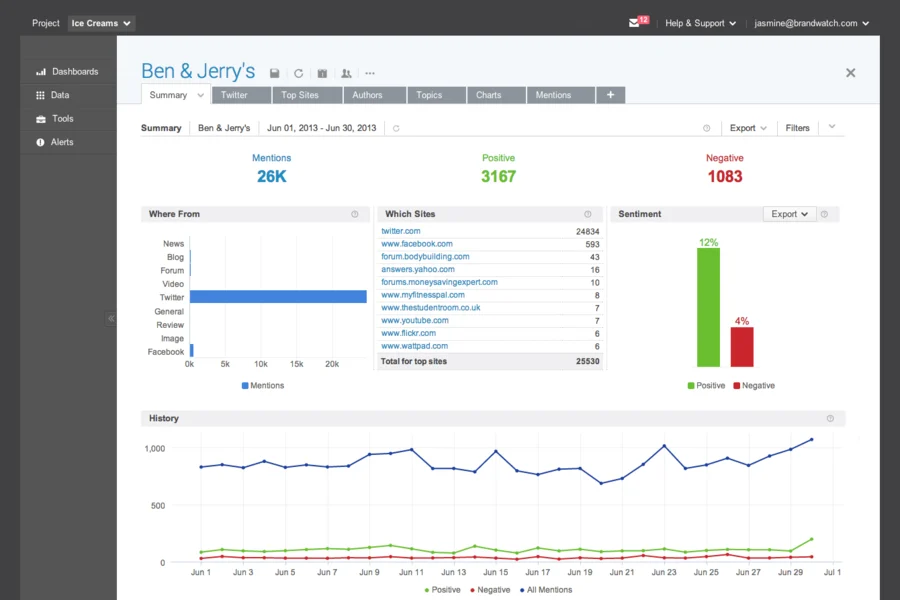Click the mail notifications envelope icon
Viewport: 900px width, 600px height.
[x=634, y=23]
